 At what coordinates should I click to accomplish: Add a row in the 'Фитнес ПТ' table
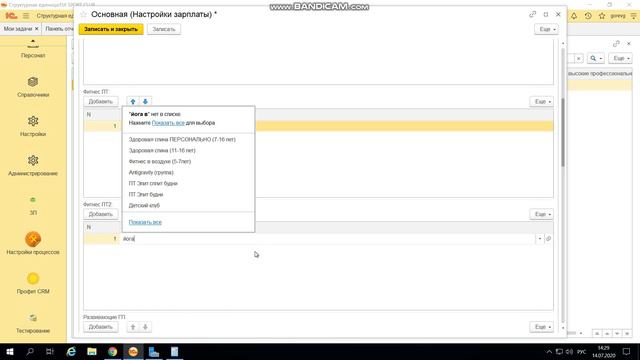[100, 101]
